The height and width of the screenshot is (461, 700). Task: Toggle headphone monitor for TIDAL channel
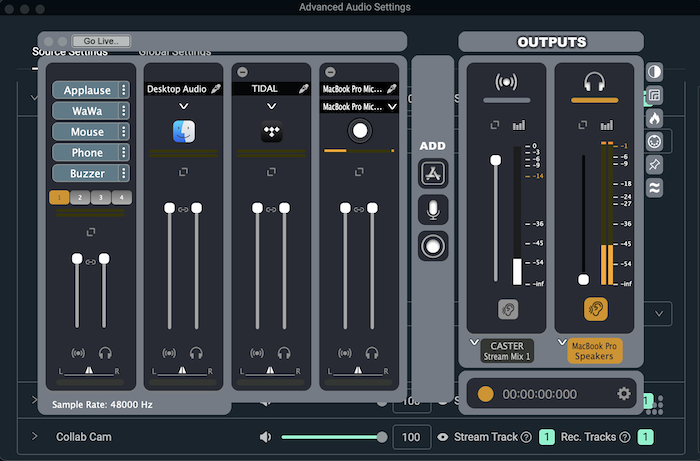coord(284,353)
